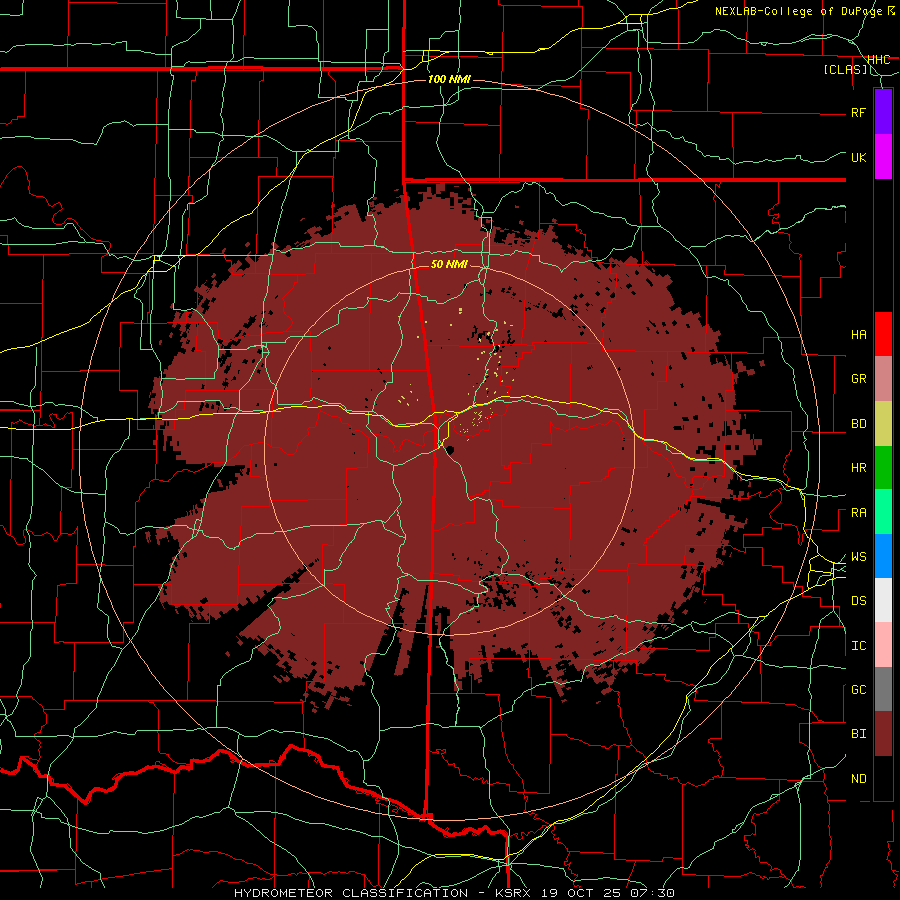900x900 pixels.
Task: Click the RF purple legend swatch
Action: 883,111
